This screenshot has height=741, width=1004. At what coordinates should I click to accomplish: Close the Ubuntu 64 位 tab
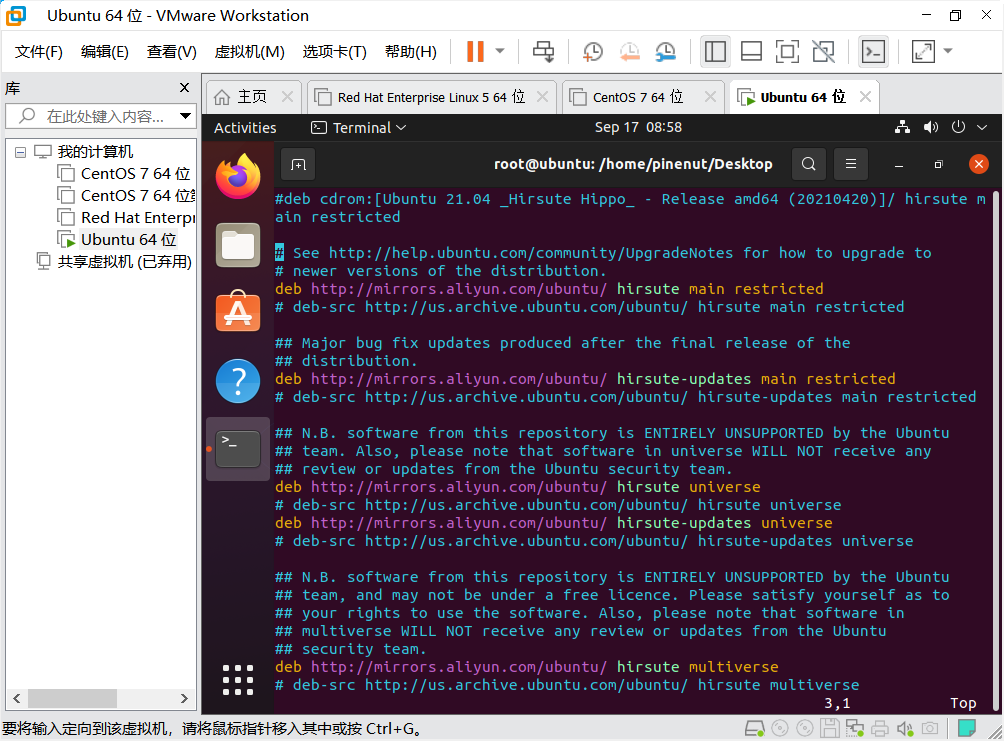point(865,97)
